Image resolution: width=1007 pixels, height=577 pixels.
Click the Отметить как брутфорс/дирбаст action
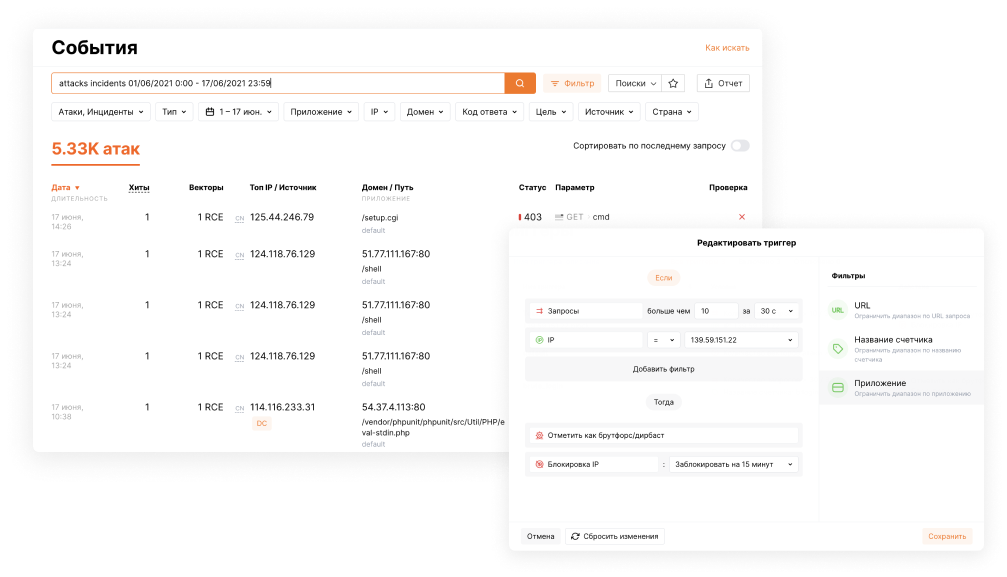pyautogui.click(x=663, y=436)
